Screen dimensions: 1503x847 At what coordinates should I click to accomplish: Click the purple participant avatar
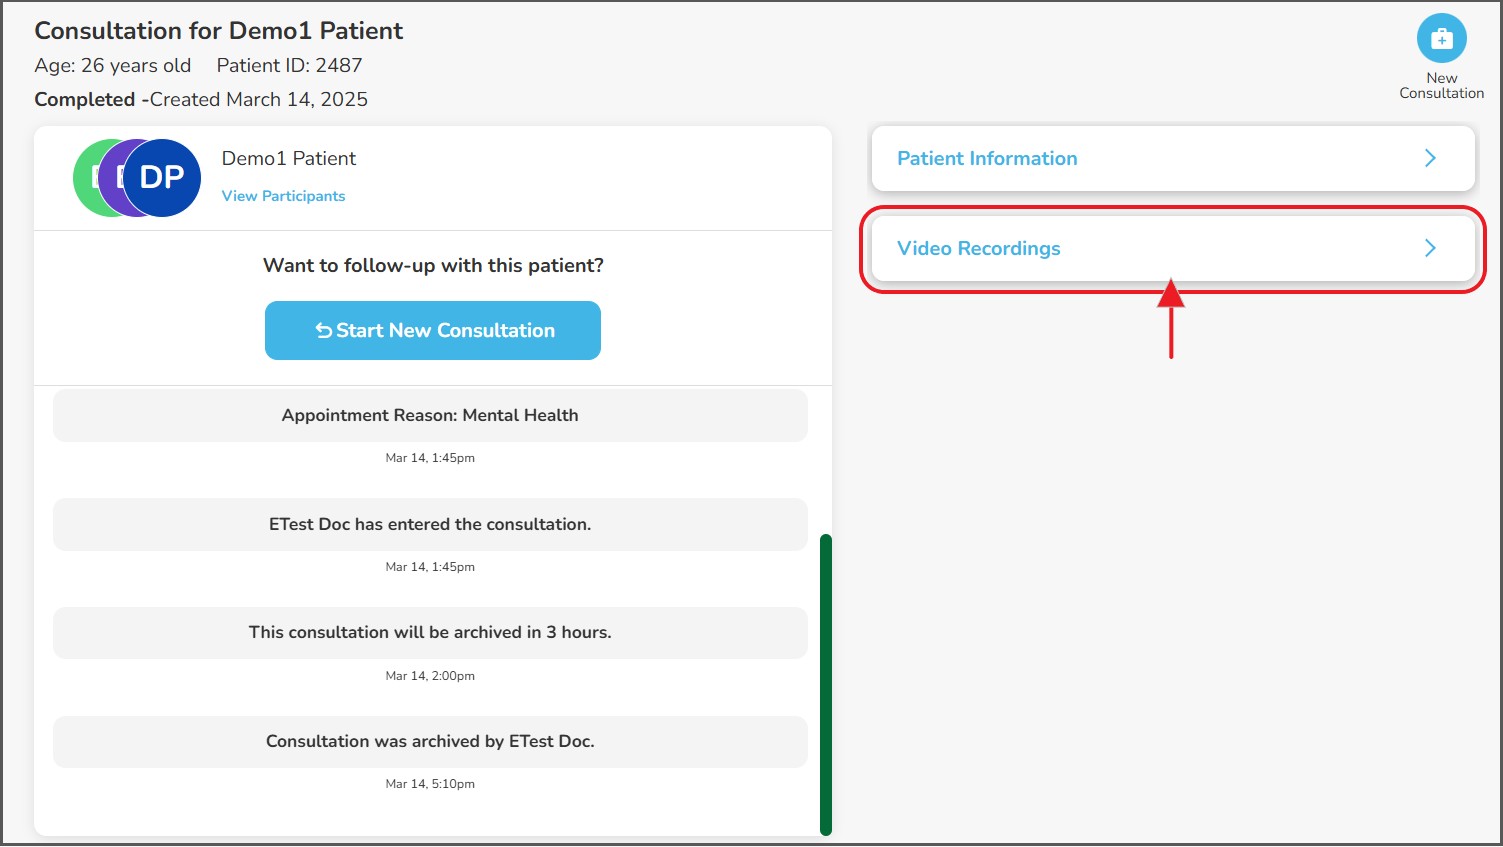[114, 178]
